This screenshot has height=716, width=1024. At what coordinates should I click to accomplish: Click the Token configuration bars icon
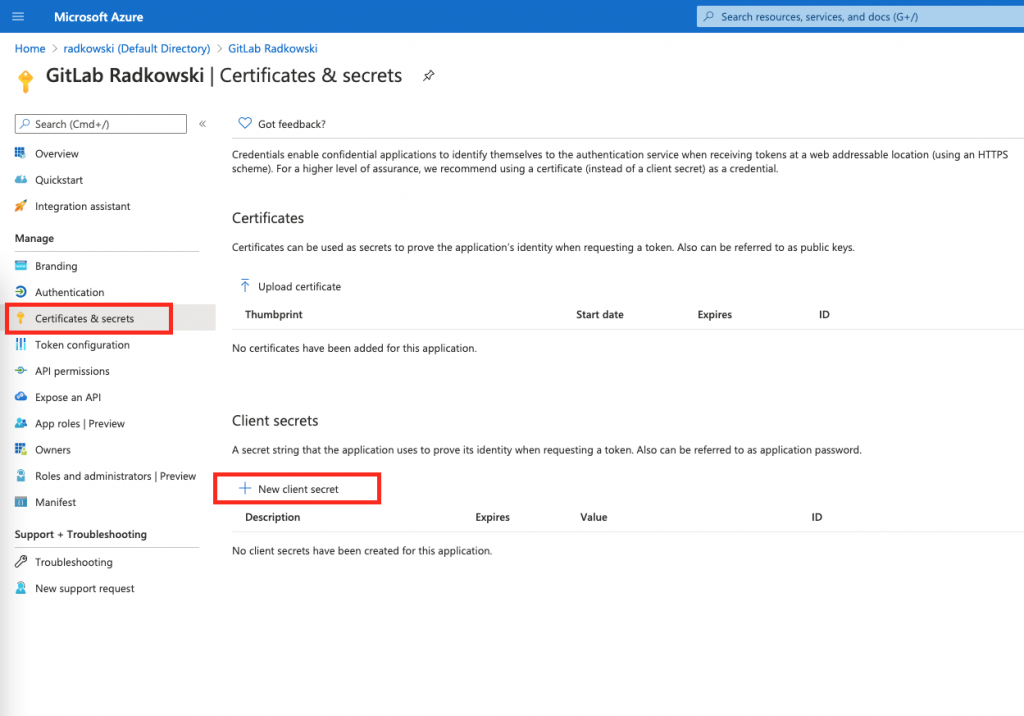21,344
